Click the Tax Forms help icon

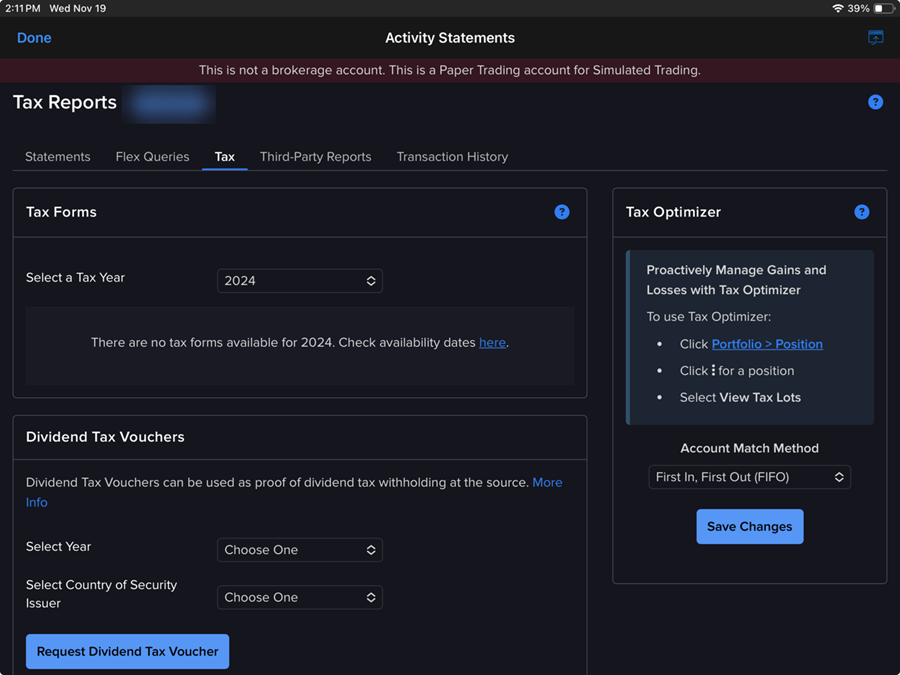coord(562,212)
